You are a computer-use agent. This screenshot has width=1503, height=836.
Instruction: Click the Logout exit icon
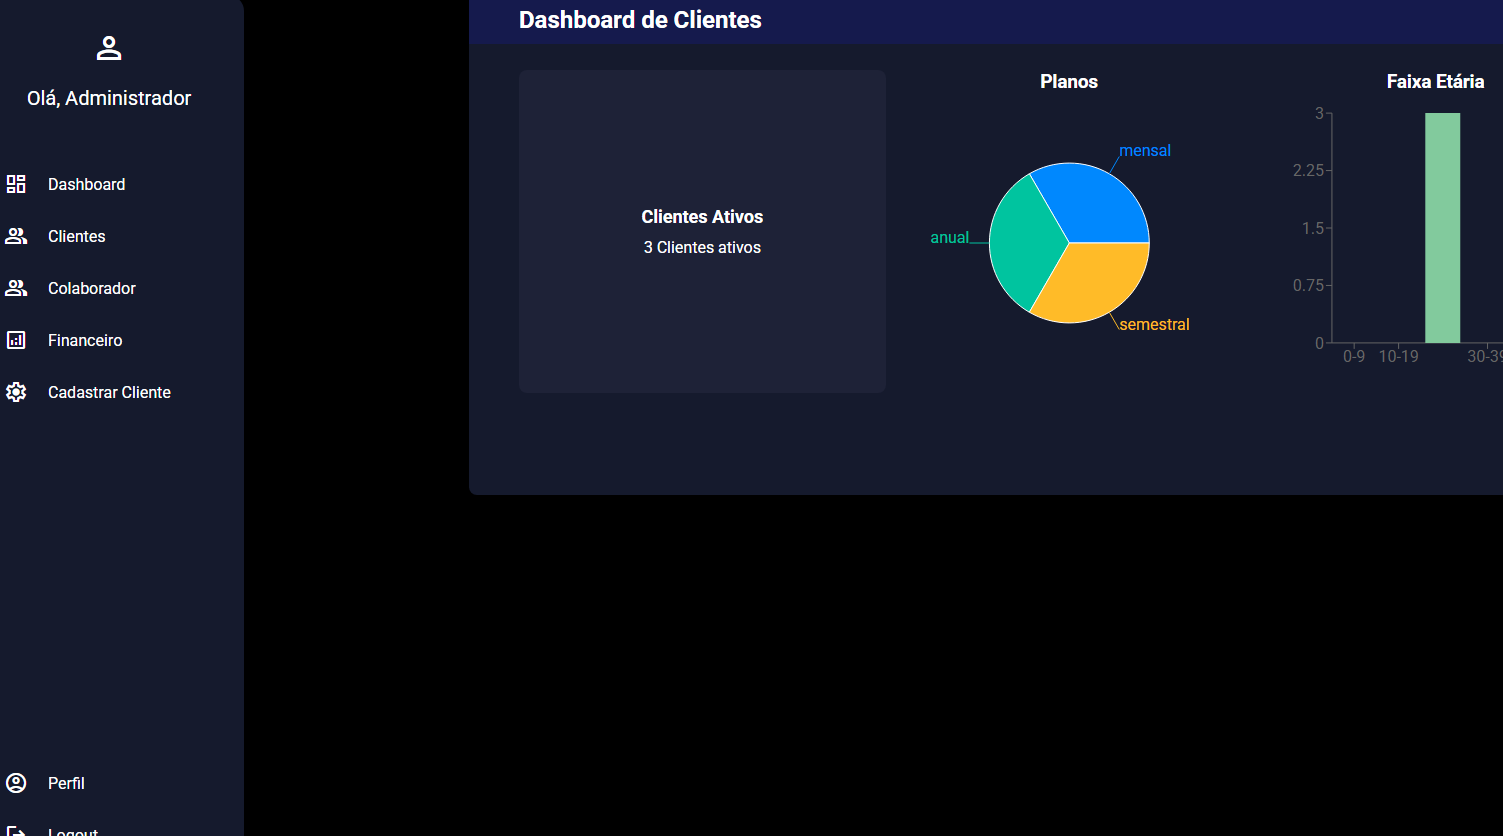[16, 830]
